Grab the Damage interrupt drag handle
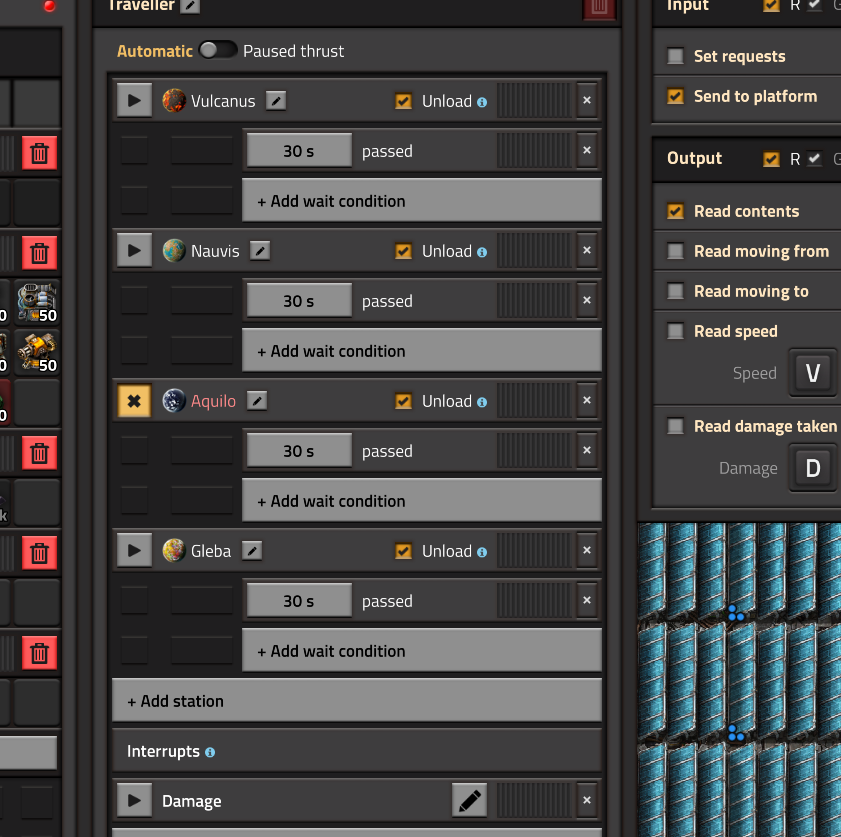This screenshot has height=837, width=841. click(x=534, y=800)
